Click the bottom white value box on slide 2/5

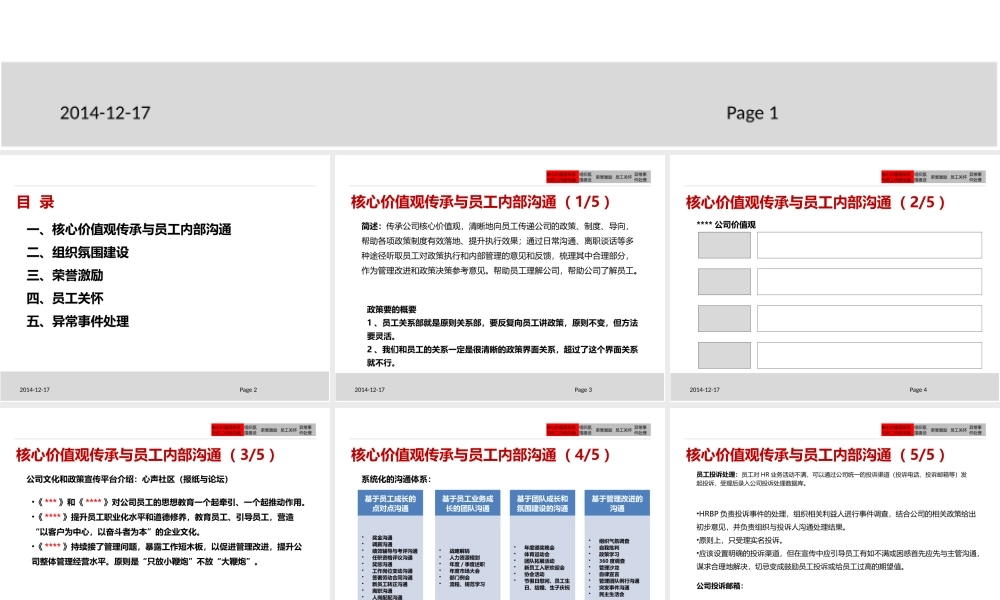[x=869, y=356]
